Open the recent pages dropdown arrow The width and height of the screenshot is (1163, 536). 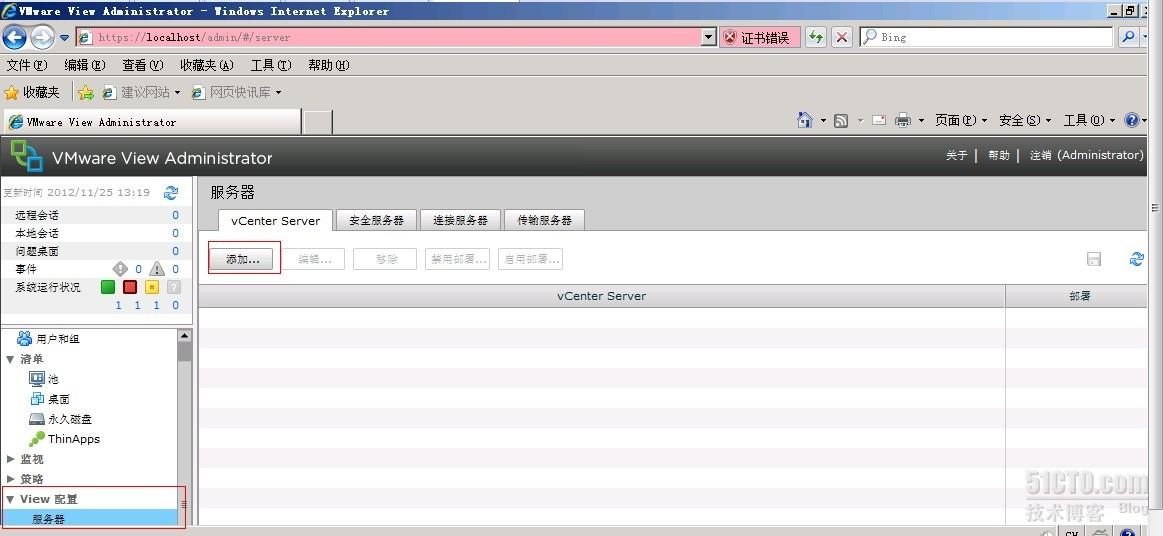point(65,38)
